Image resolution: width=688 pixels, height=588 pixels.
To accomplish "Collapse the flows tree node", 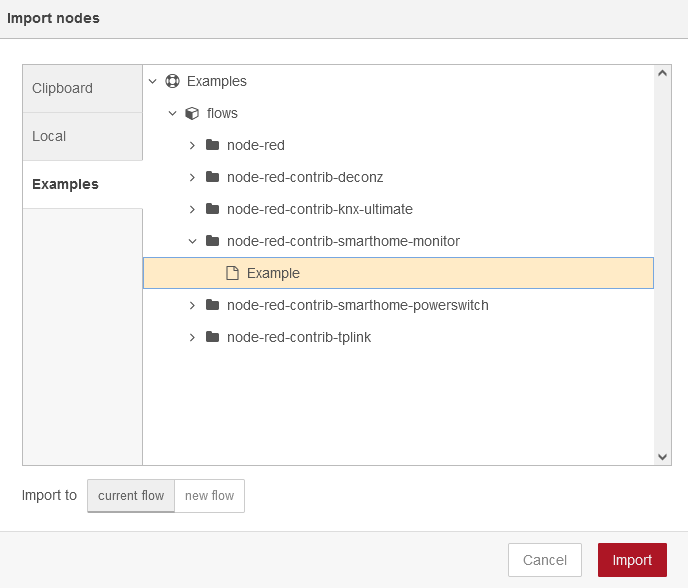I will [x=172, y=113].
